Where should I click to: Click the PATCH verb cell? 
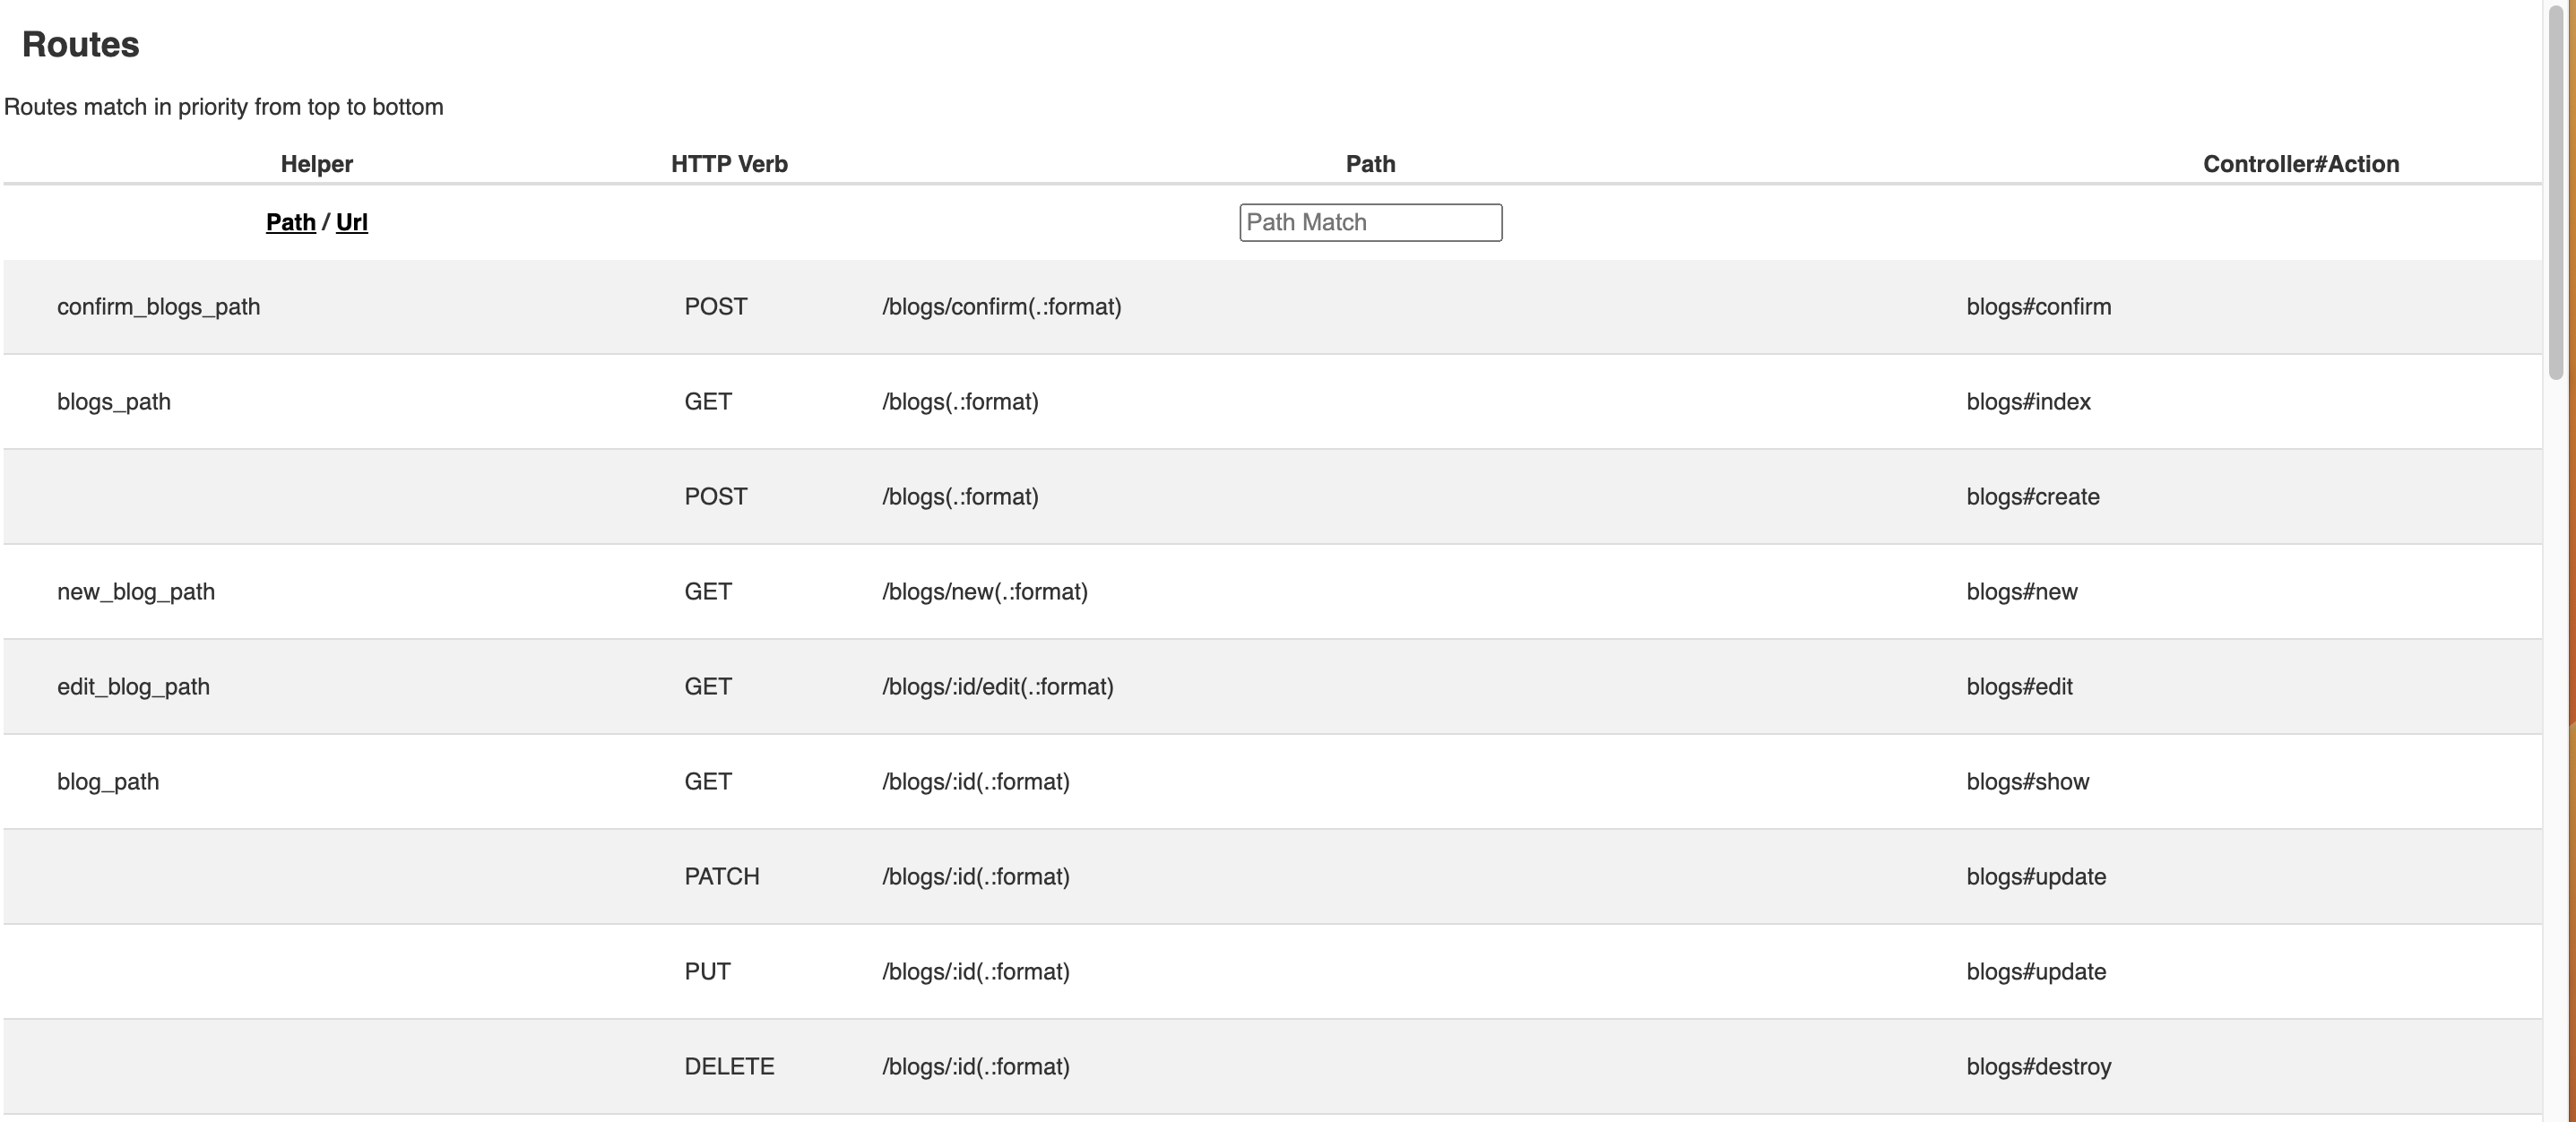(x=721, y=877)
